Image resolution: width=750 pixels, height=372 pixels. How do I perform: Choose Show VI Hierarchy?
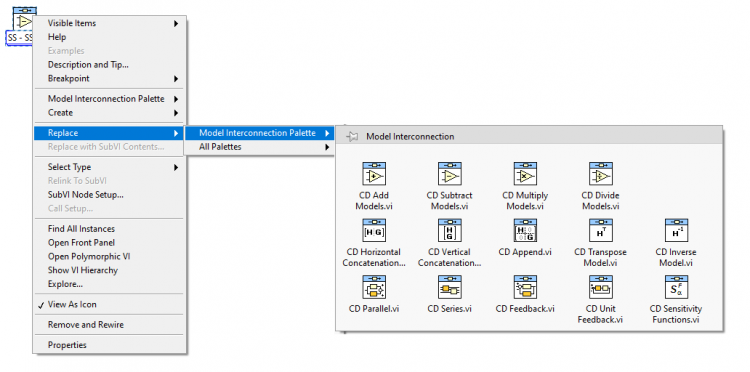click(x=110, y=271)
